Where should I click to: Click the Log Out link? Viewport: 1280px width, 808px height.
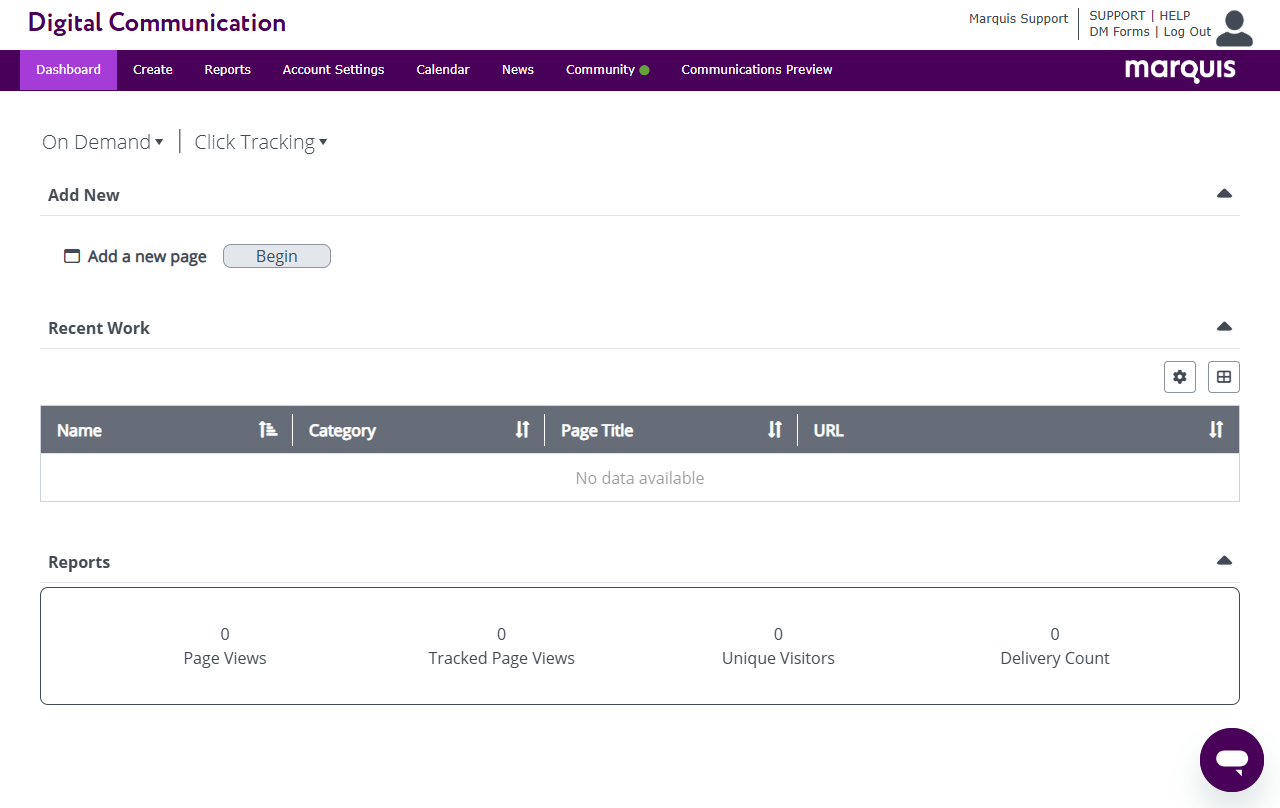coord(1187,32)
